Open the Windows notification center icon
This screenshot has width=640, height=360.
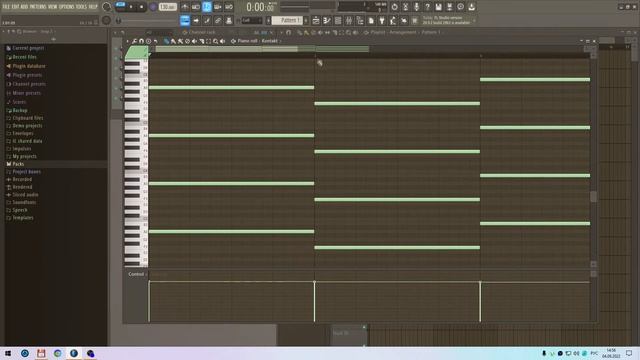629,353
